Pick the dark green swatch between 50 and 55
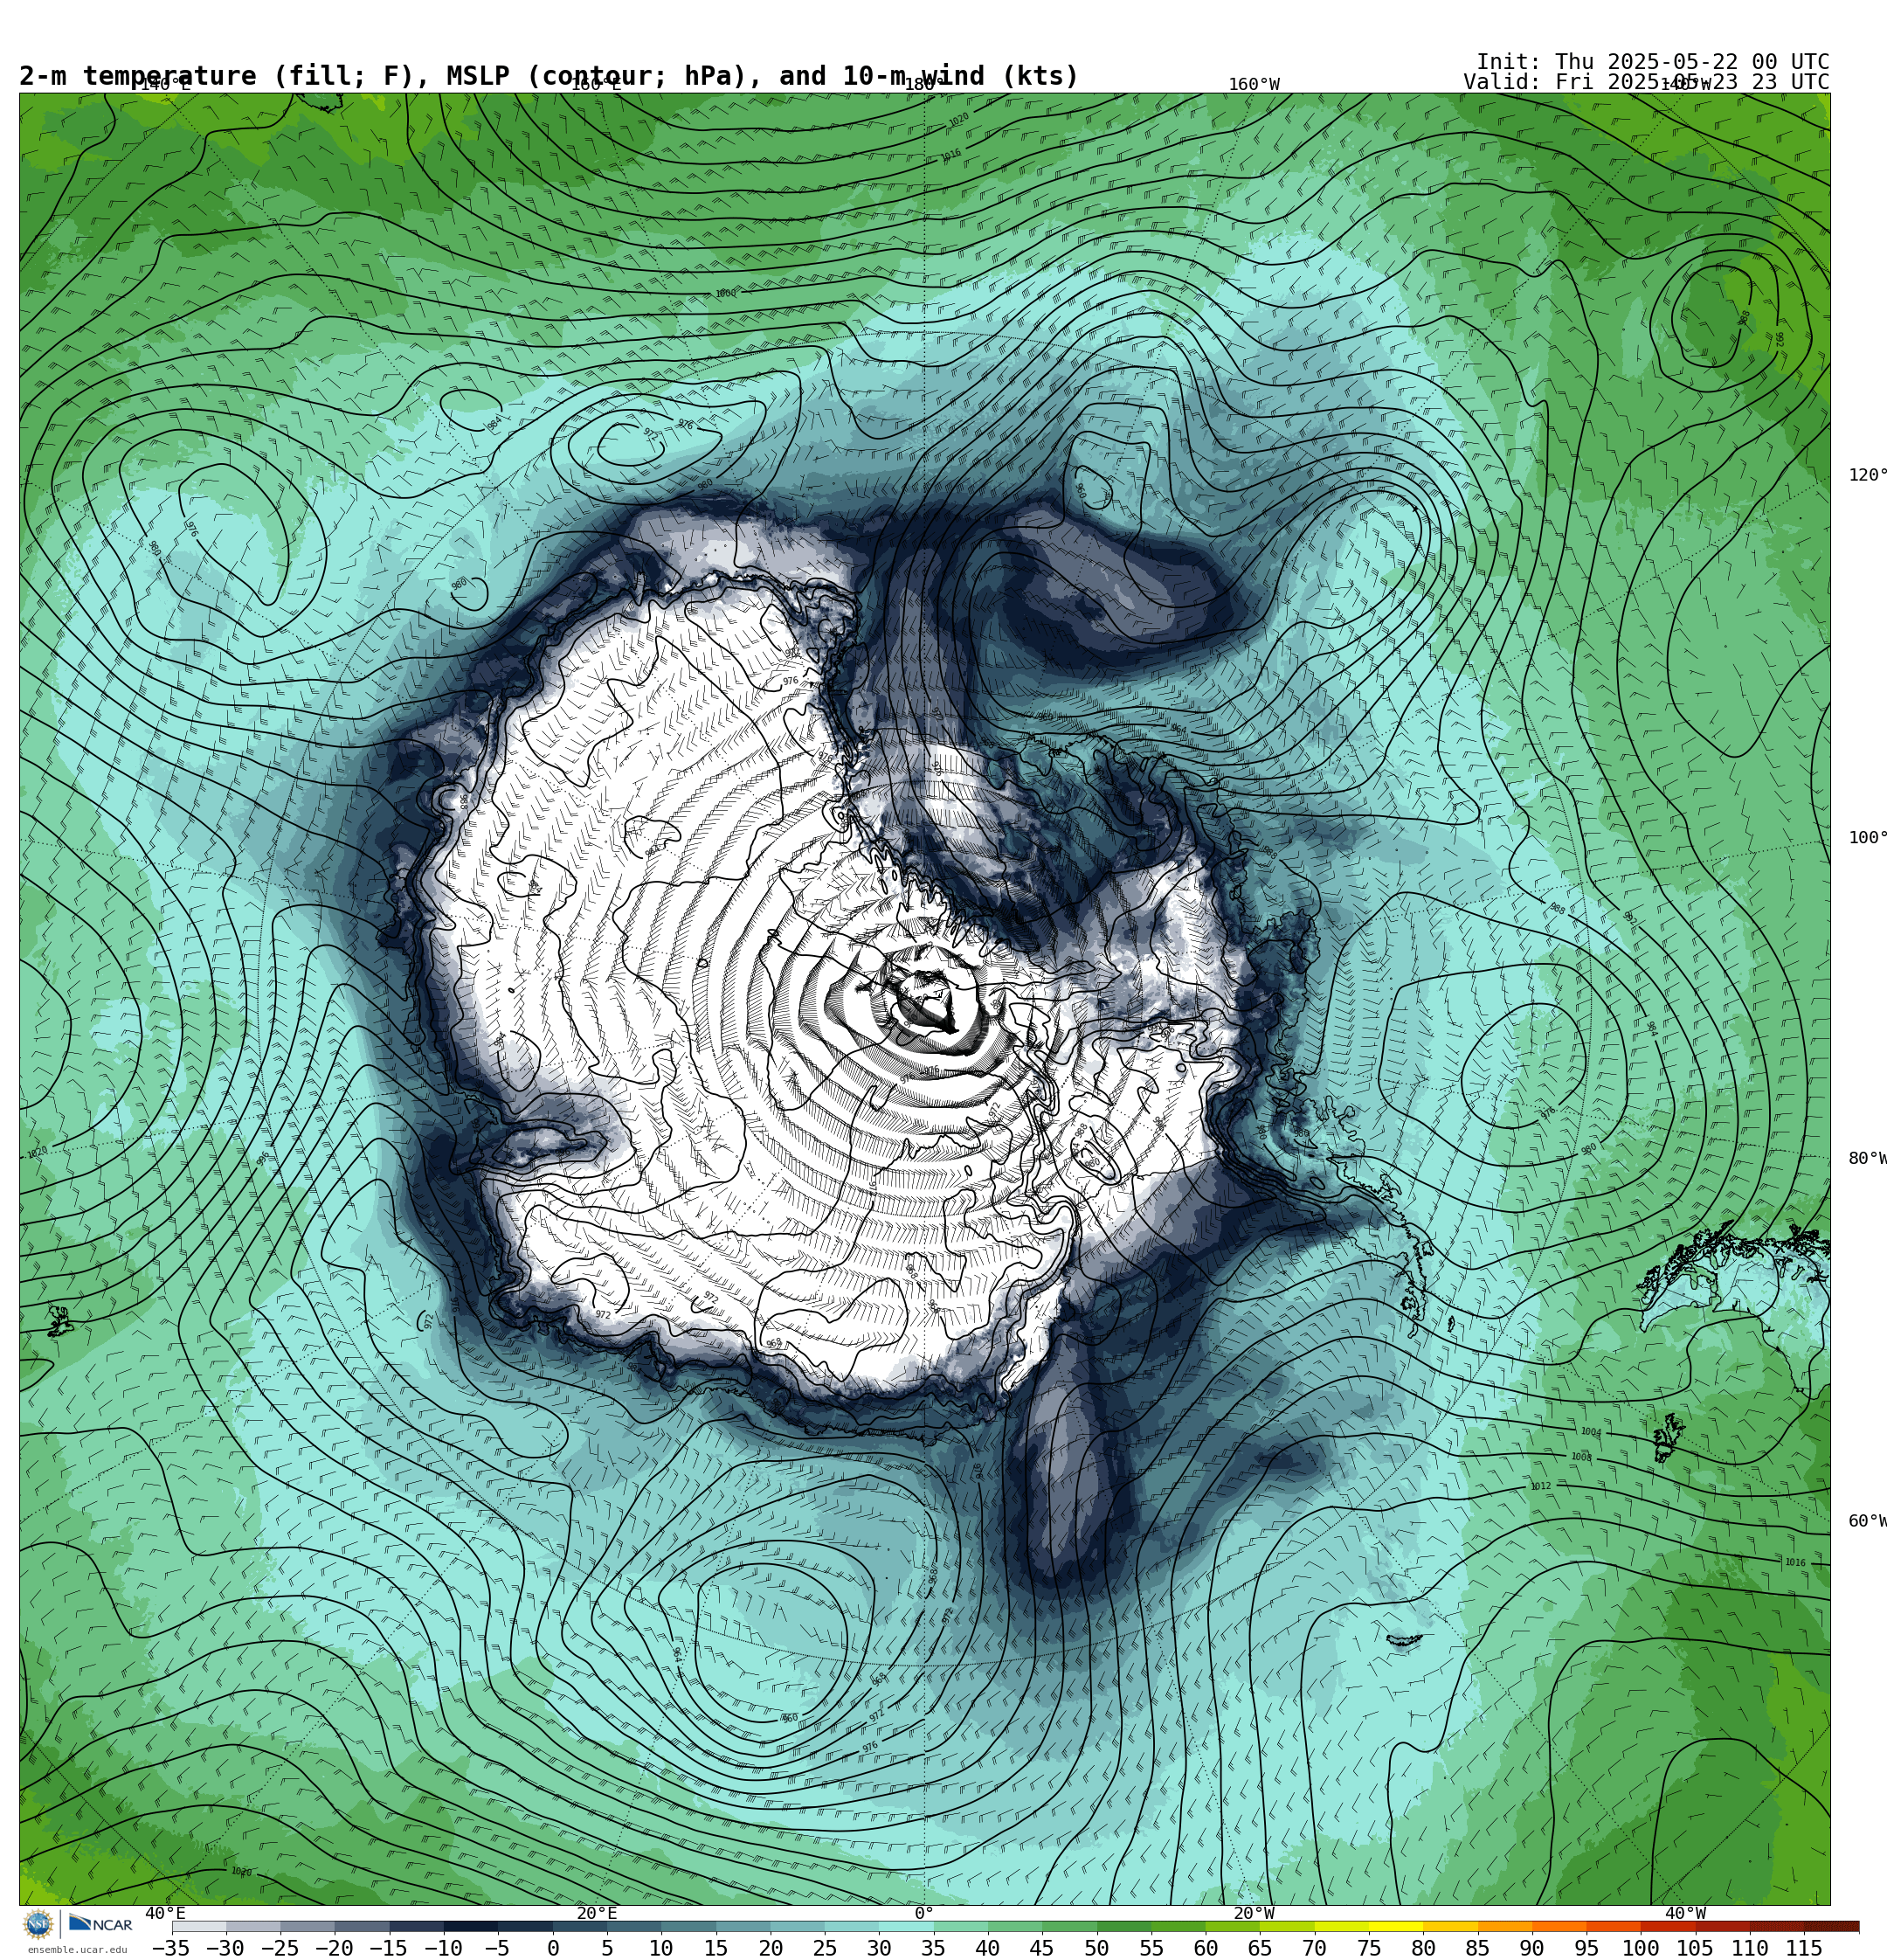This screenshot has height=1960, width=1887. click(x=1124, y=1926)
